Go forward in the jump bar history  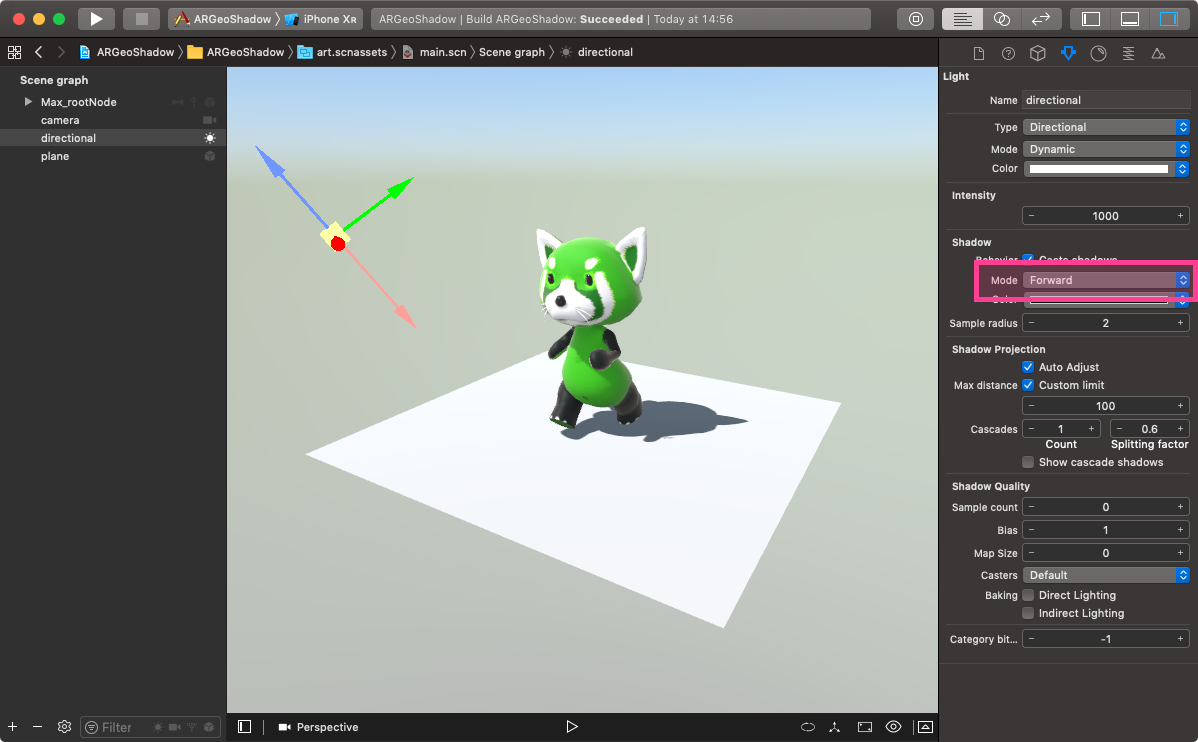[x=61, y=52]
